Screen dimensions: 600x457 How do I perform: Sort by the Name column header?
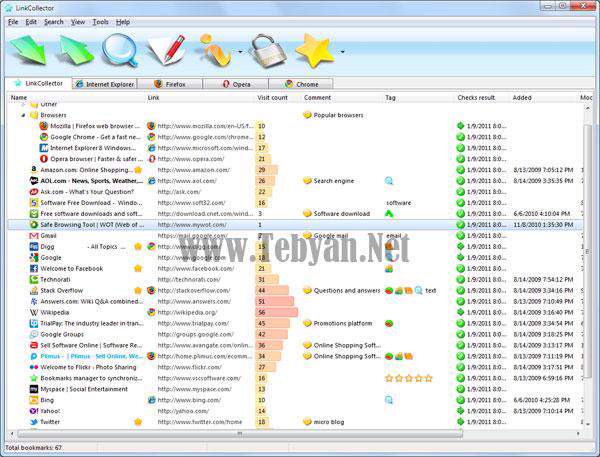[19, 98]
